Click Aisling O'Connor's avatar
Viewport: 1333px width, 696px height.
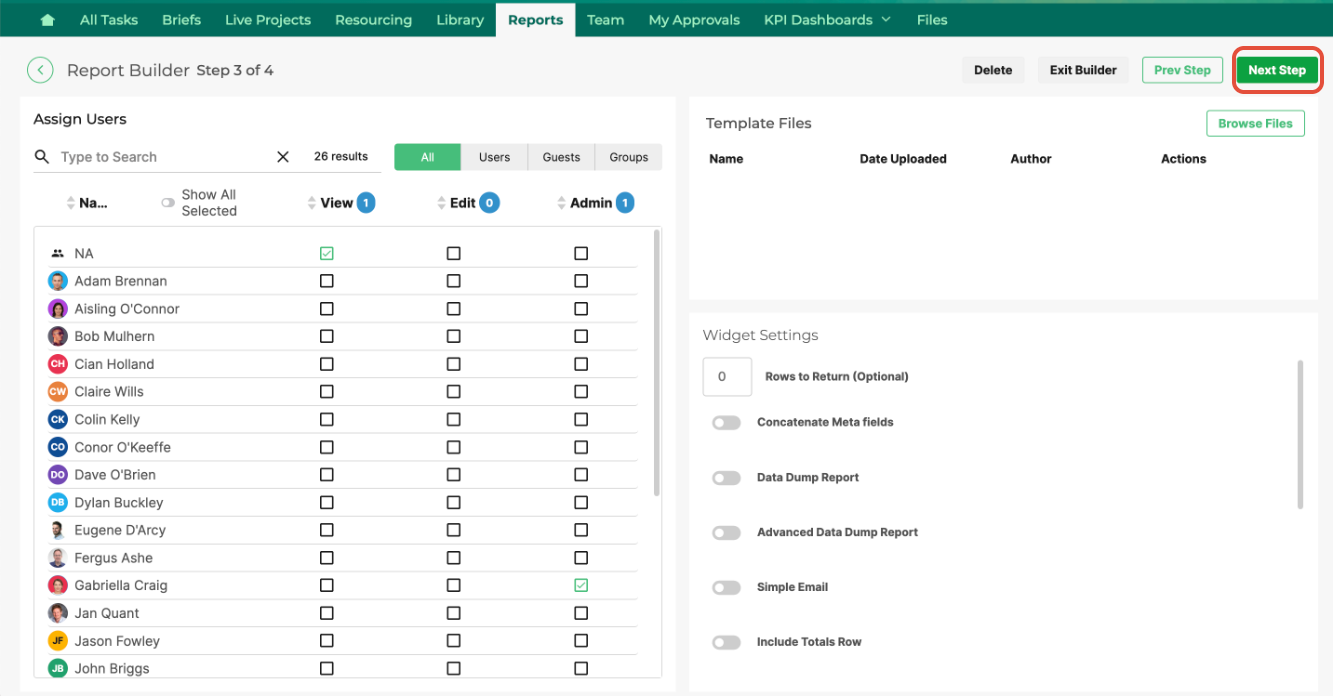point(58,309)
